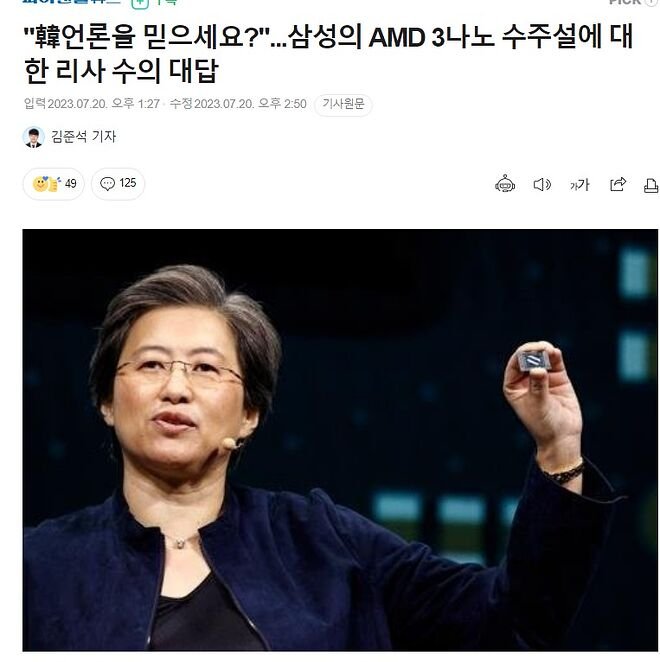Click the 입력 2023.07.20 오후 1:27 timestamp
The image size is (660, 662).
92,103
